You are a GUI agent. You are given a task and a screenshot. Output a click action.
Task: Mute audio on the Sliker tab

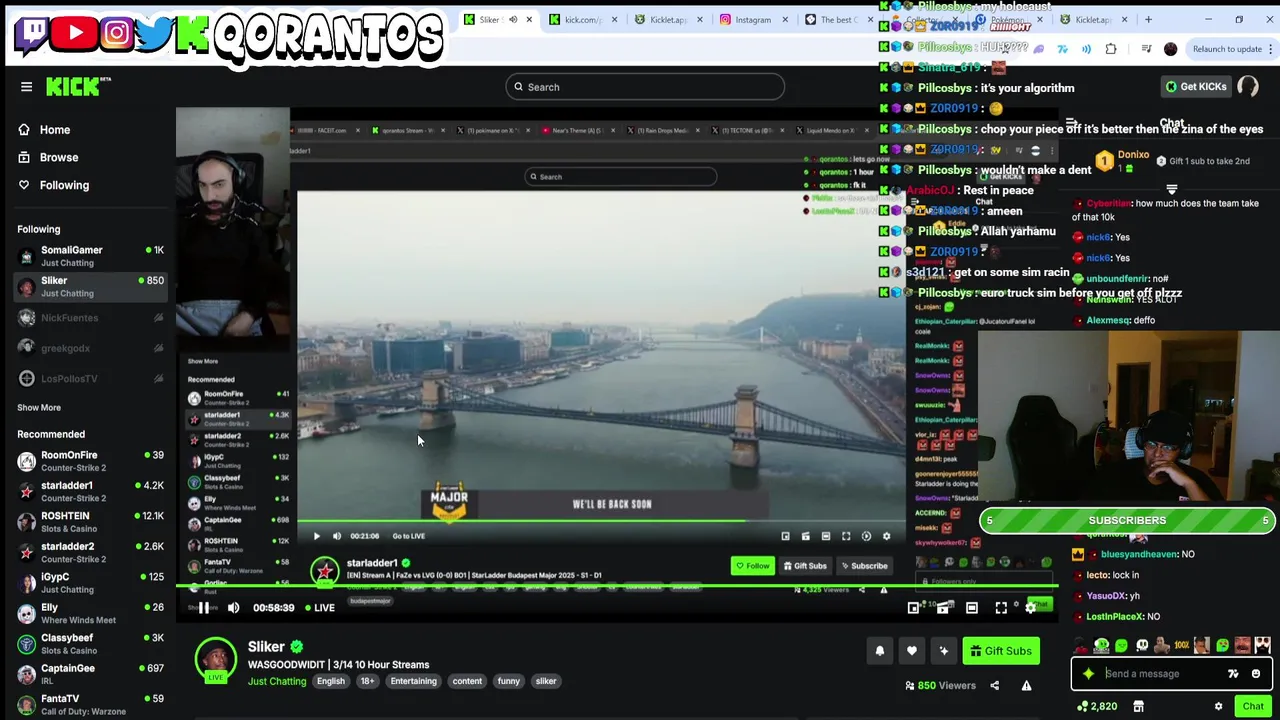pos(513,19)
